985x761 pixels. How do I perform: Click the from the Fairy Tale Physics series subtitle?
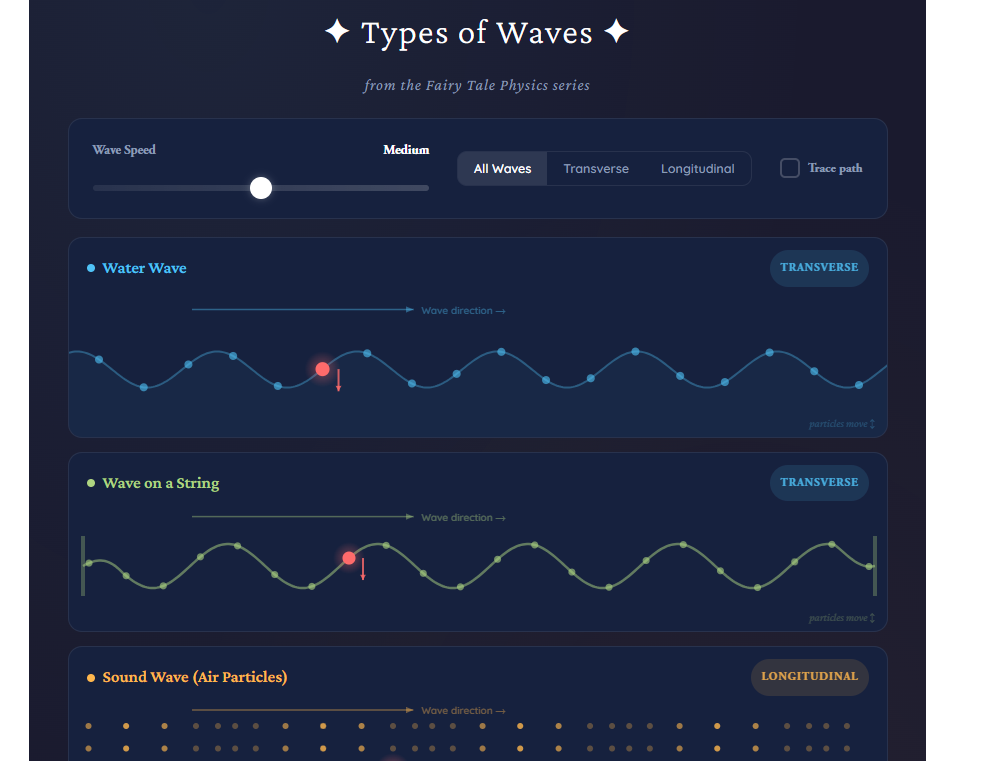click(477, 85)
